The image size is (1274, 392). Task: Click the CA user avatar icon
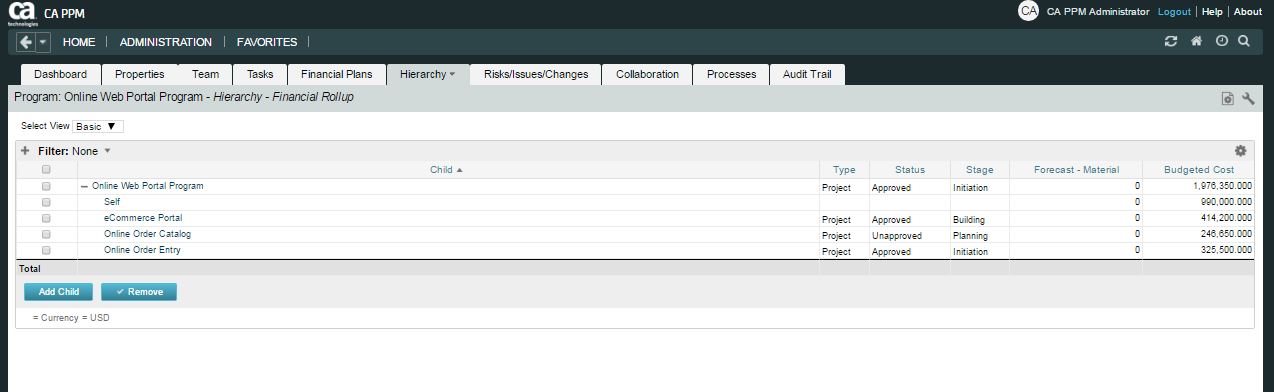tap(1028, 11)
